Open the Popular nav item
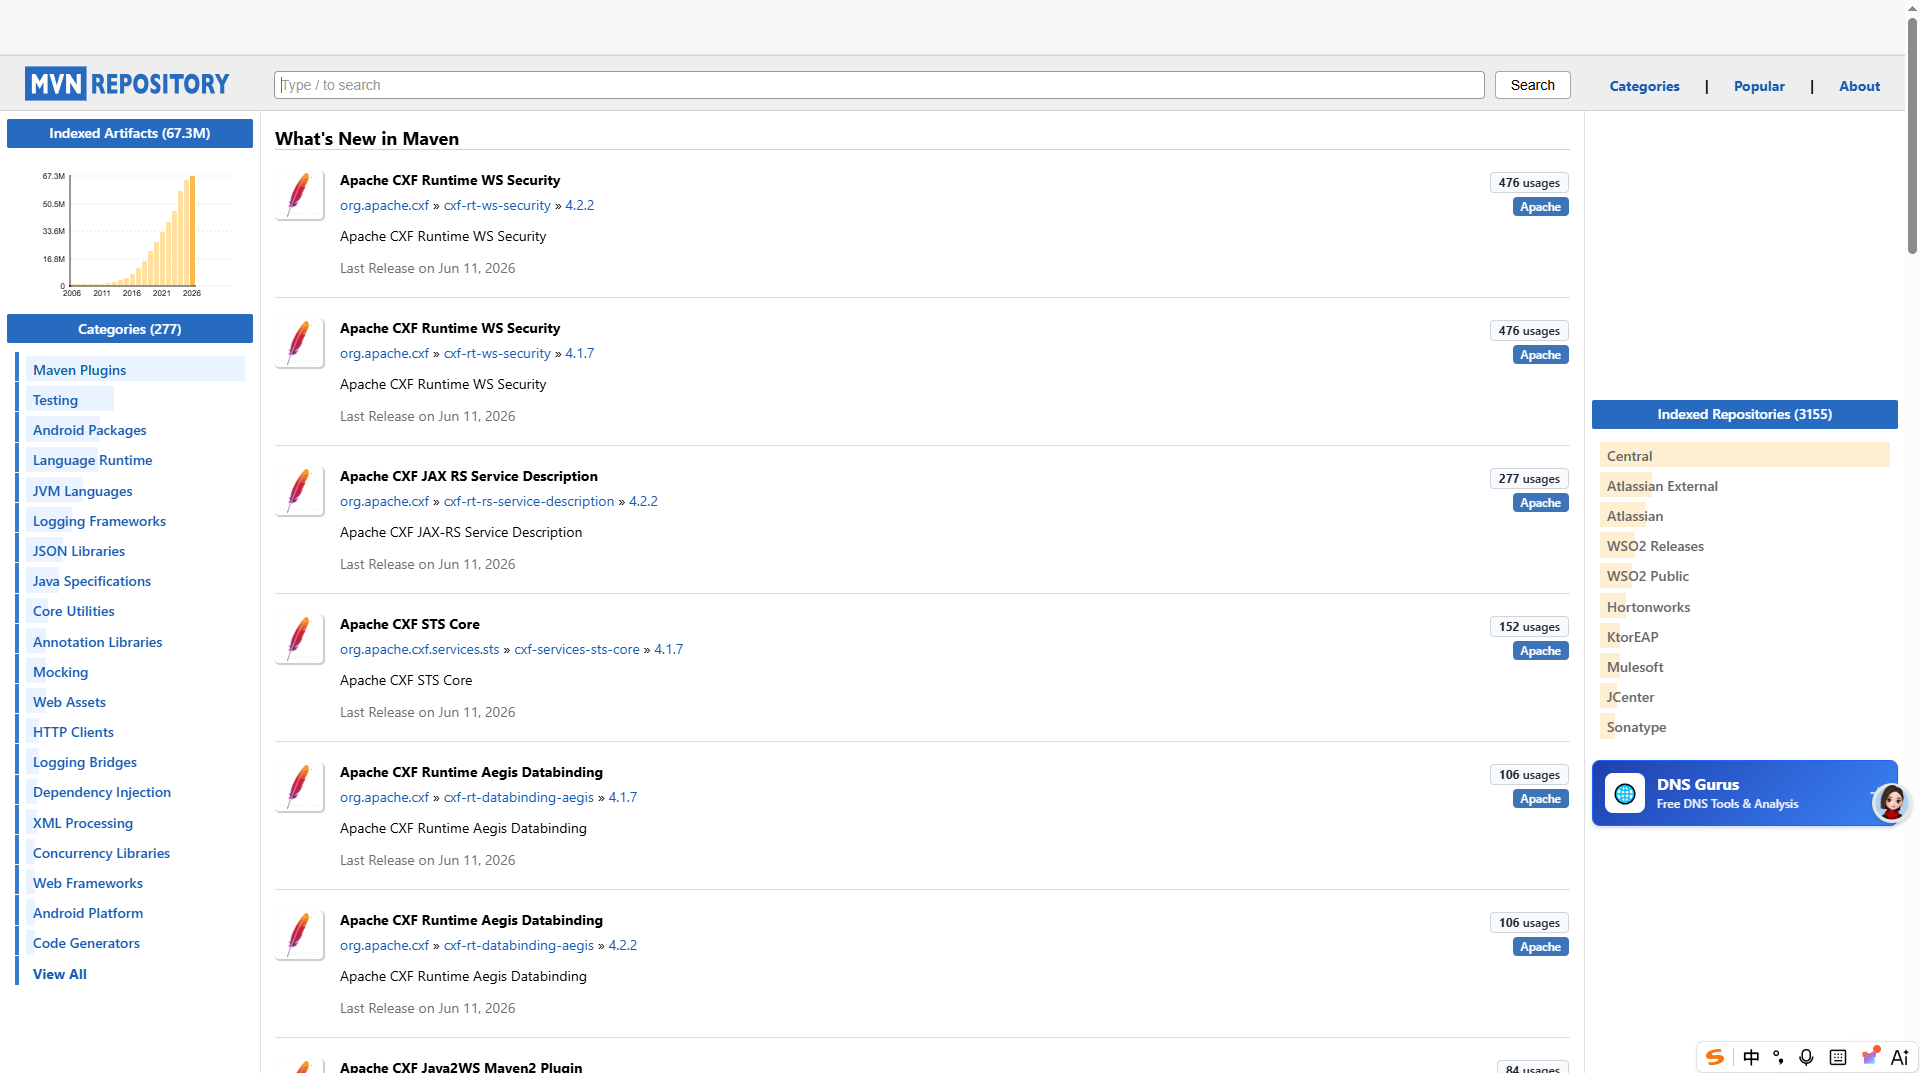Image resolution: width=1920 pixels, height=1073 pixels. [1759, 86]
